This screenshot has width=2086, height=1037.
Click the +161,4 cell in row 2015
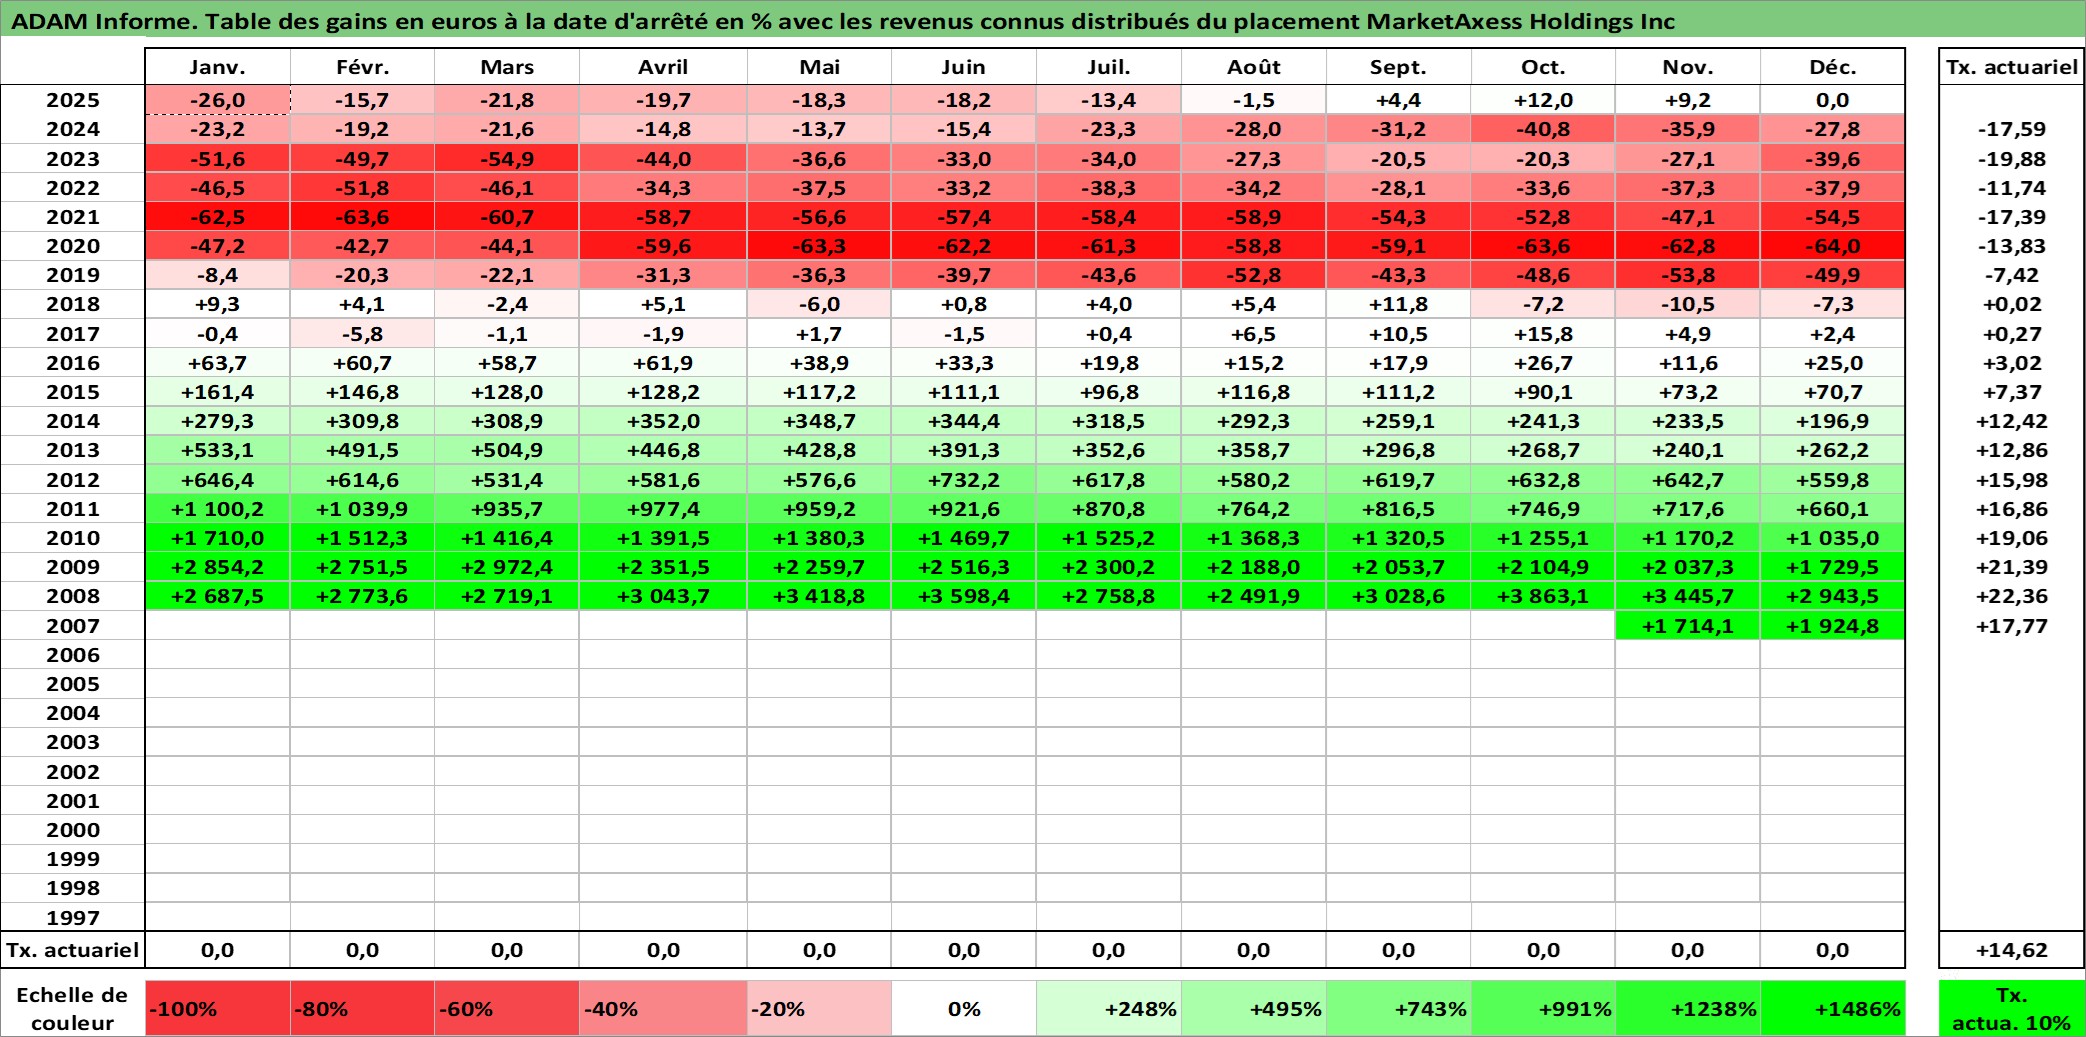[218, 392]
